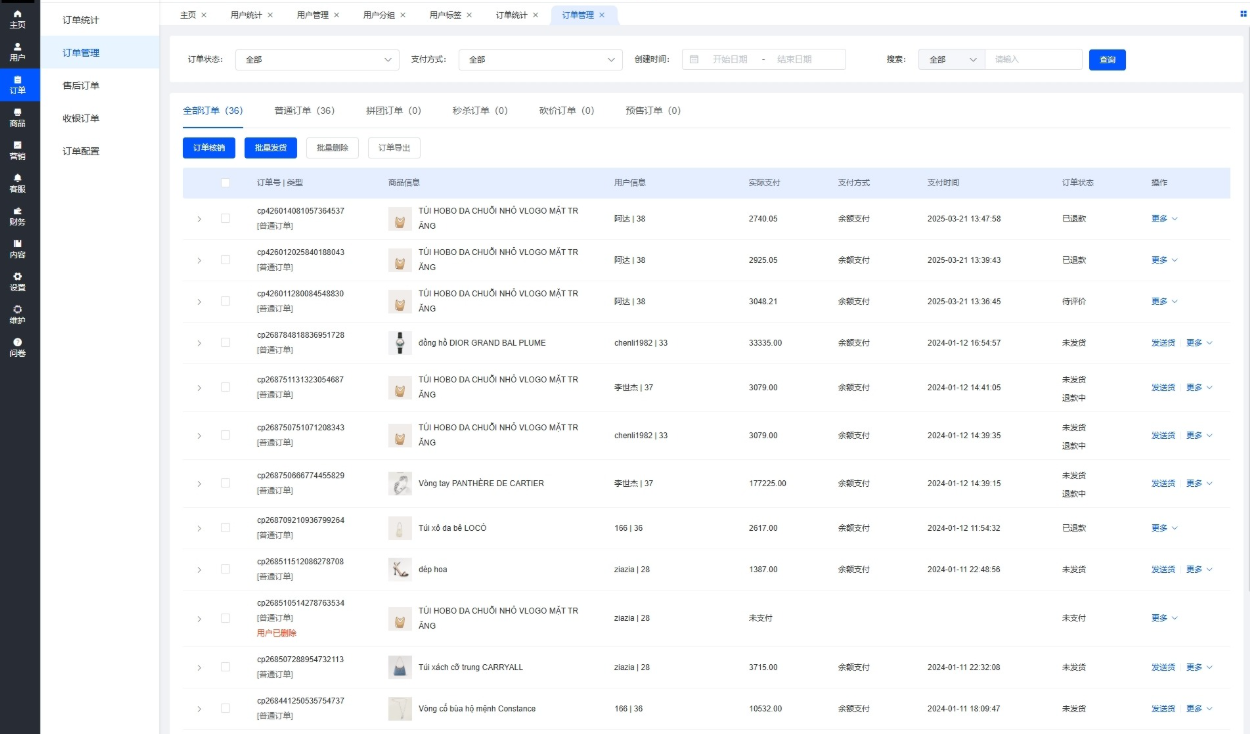Click the grid icon at top-right corner

tap(1243, 14)
